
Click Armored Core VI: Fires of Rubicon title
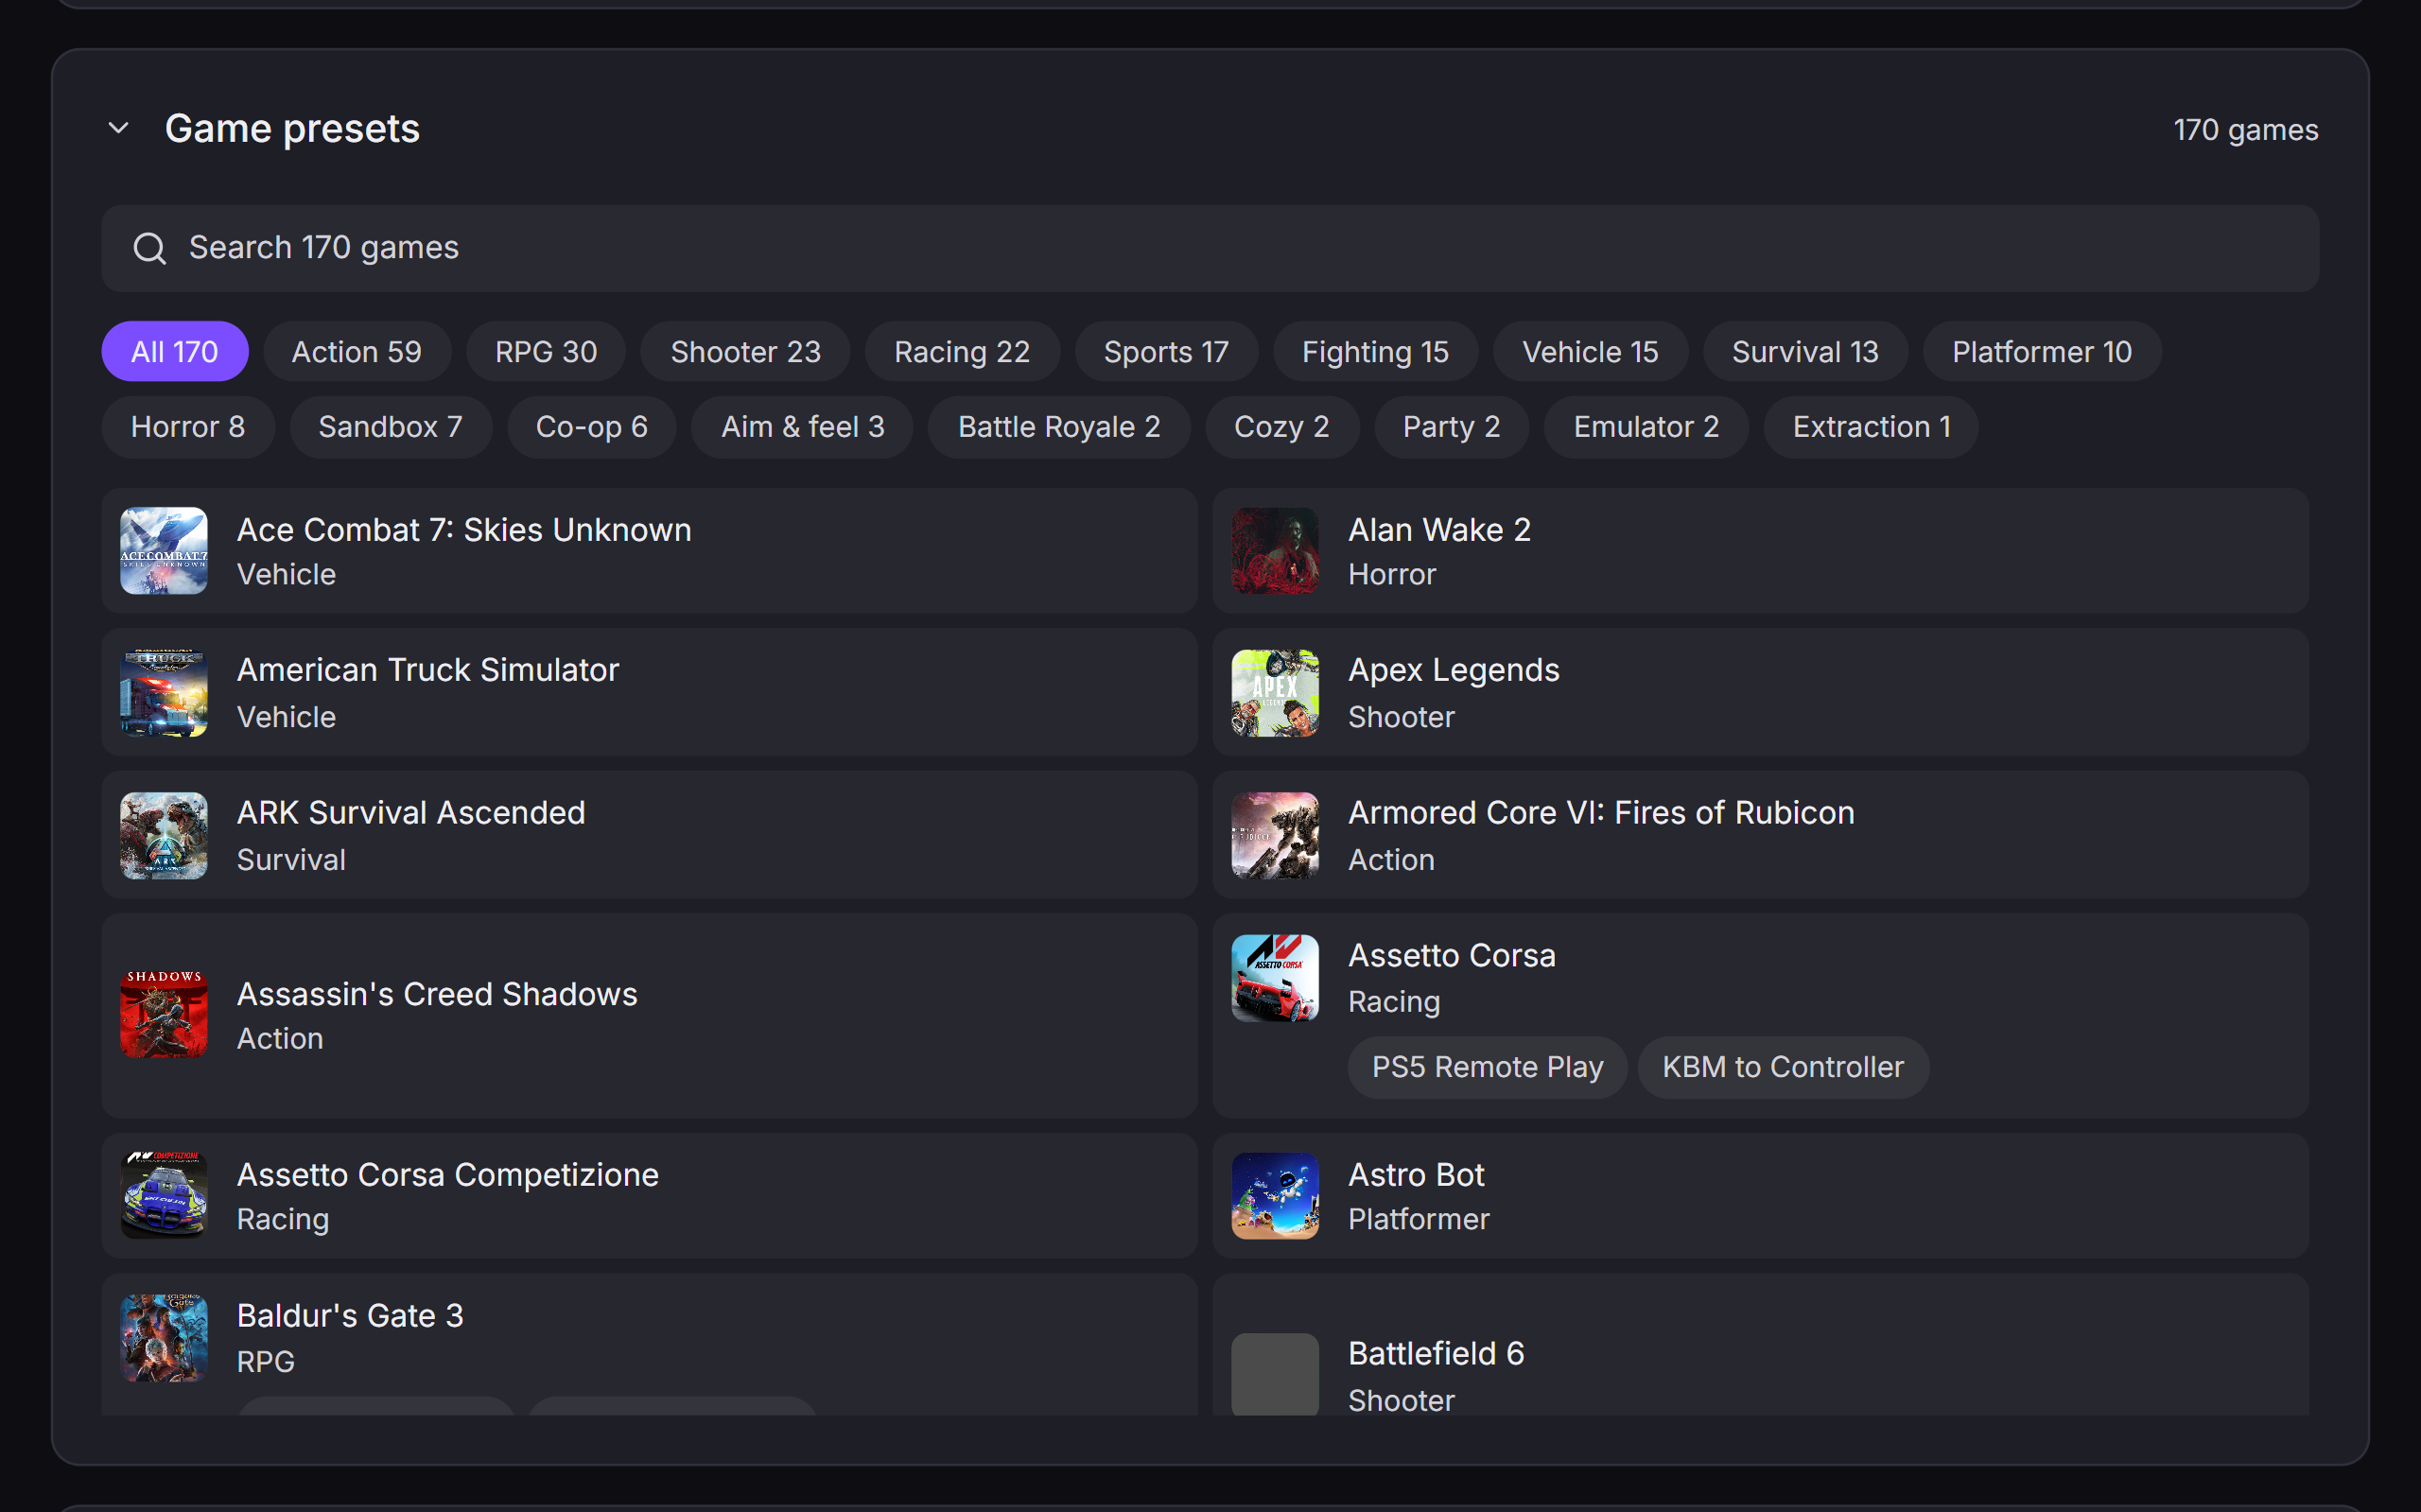tap(1601, 812)
